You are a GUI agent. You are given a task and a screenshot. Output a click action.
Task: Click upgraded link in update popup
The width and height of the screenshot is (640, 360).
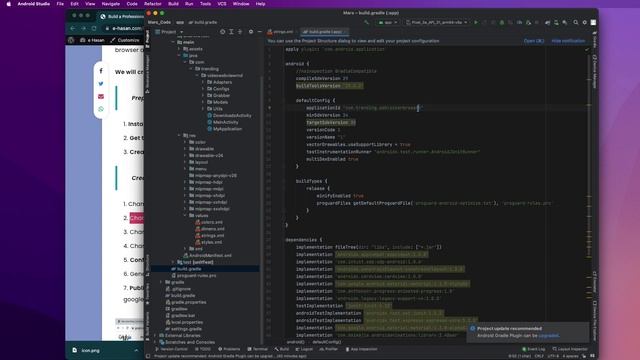[x=548, y=336]
